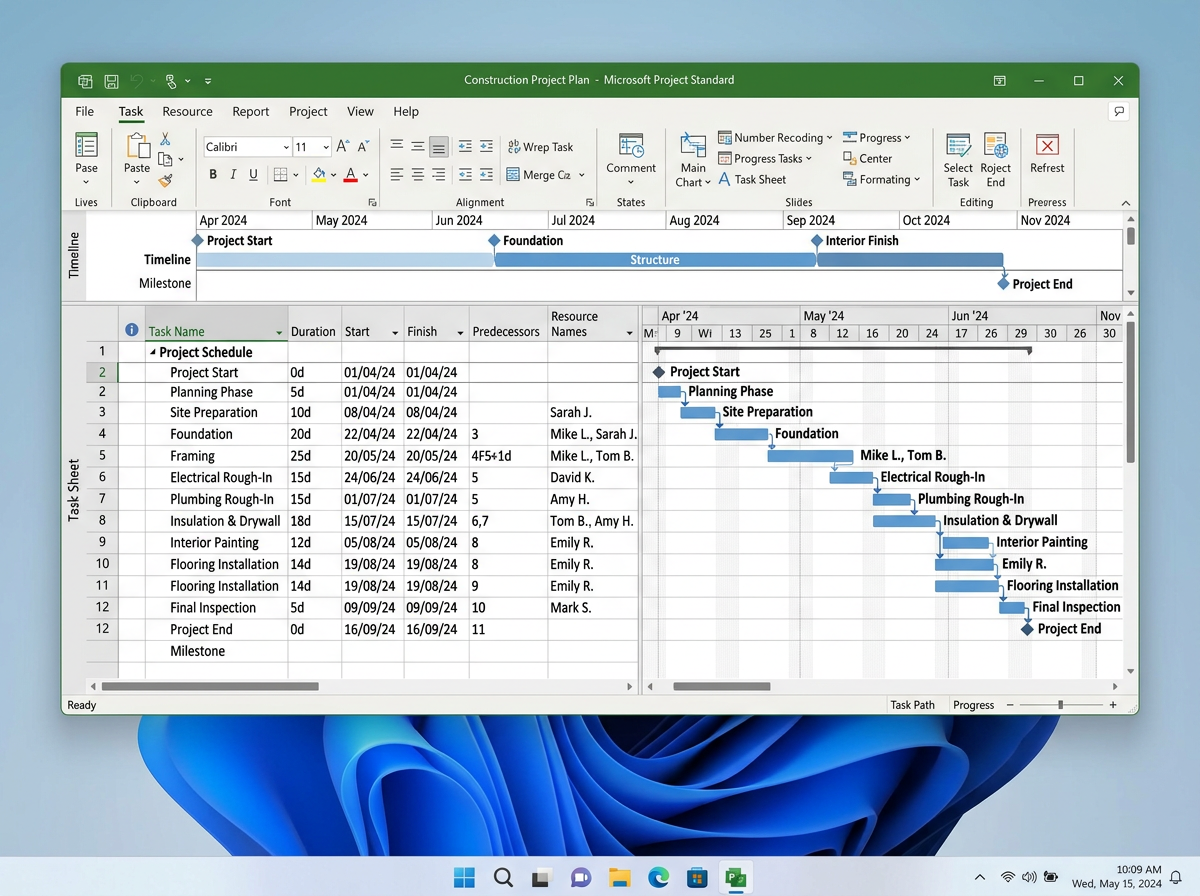Toggle align text right

[438, 175]
